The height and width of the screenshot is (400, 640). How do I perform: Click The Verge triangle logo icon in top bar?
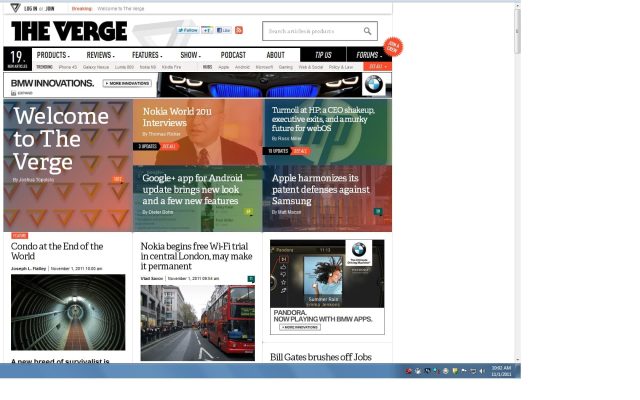pos(15,8)
